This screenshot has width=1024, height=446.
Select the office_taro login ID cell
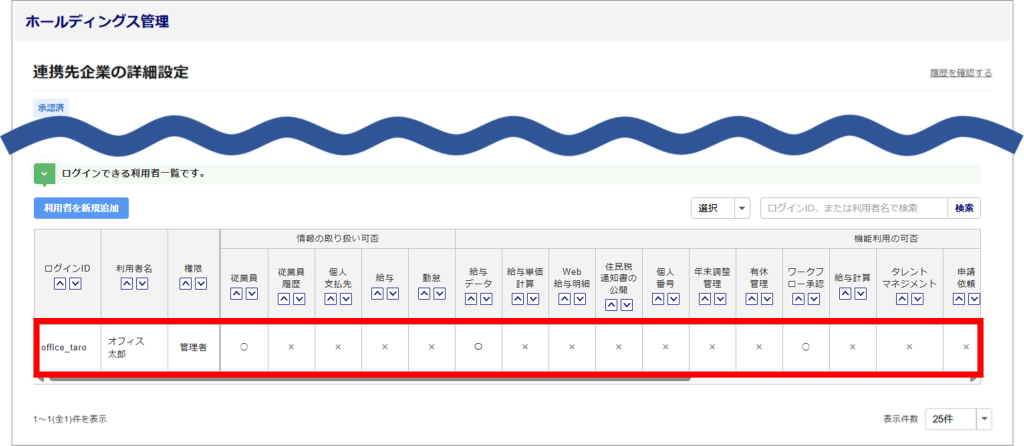click(x=64, y=347)
